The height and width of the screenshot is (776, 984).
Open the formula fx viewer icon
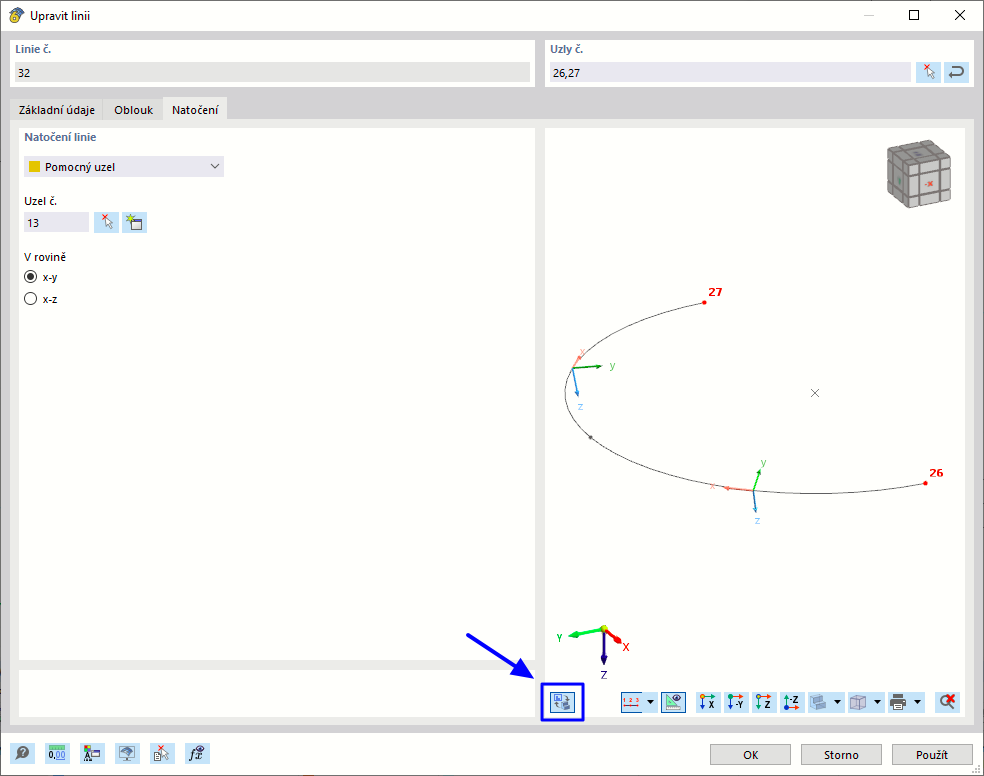[x=197, y=753]
